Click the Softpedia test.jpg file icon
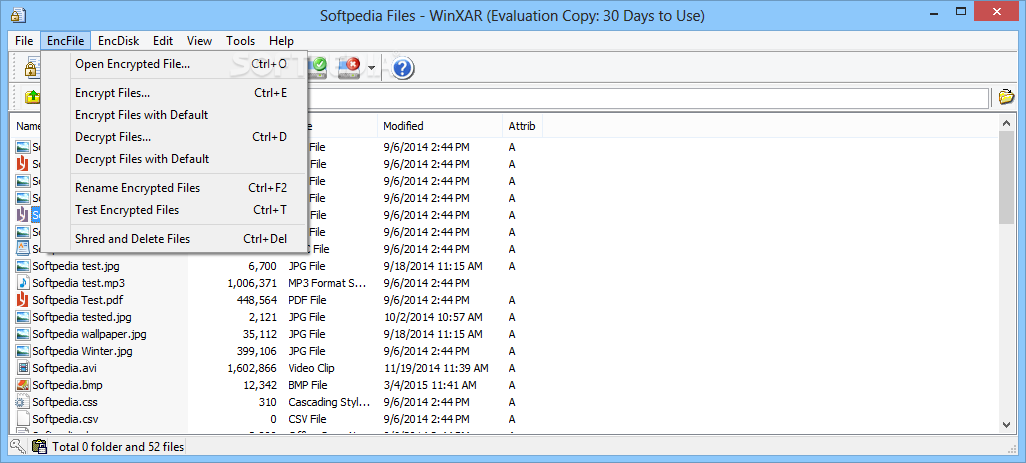 click(x=23, y=266)
